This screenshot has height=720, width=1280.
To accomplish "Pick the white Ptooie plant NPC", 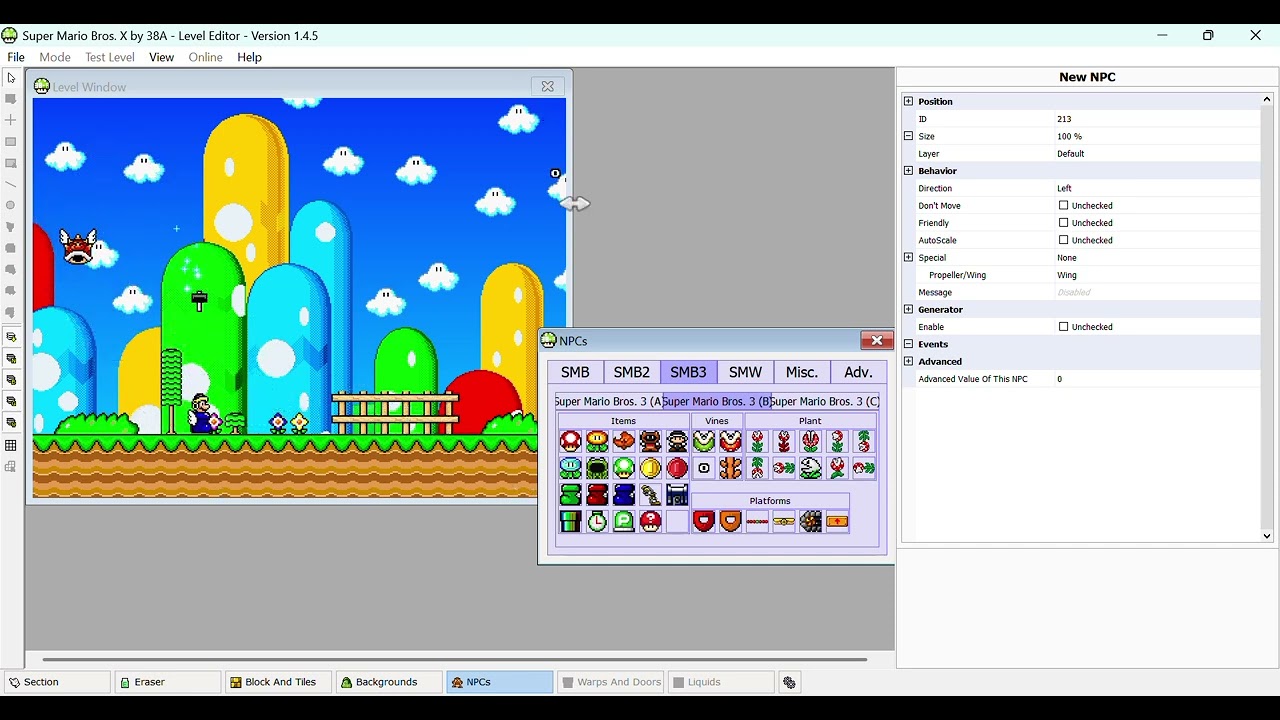I will pyautogui.click(x=810, y=467).
